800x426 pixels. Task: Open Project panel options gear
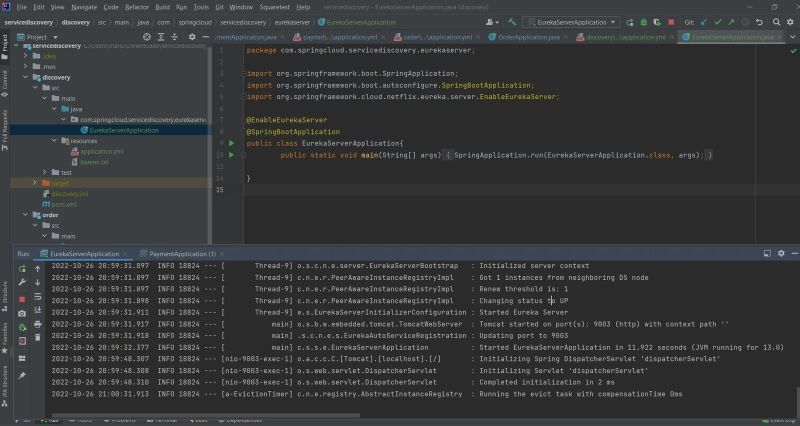pyautogui.click(x=192, y=37)
